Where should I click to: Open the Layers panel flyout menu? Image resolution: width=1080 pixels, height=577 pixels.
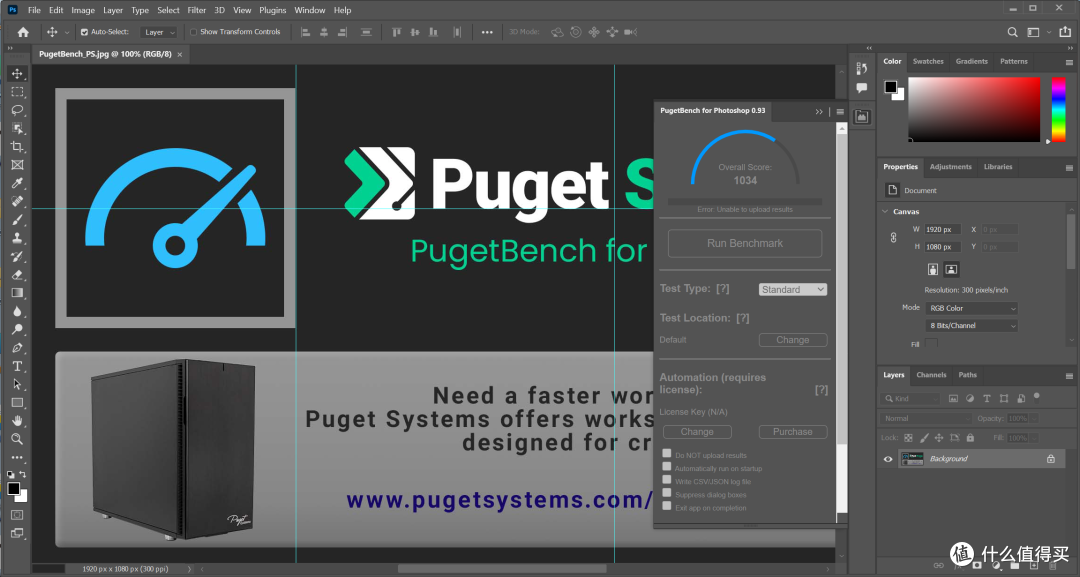[x=1069, y=376]
